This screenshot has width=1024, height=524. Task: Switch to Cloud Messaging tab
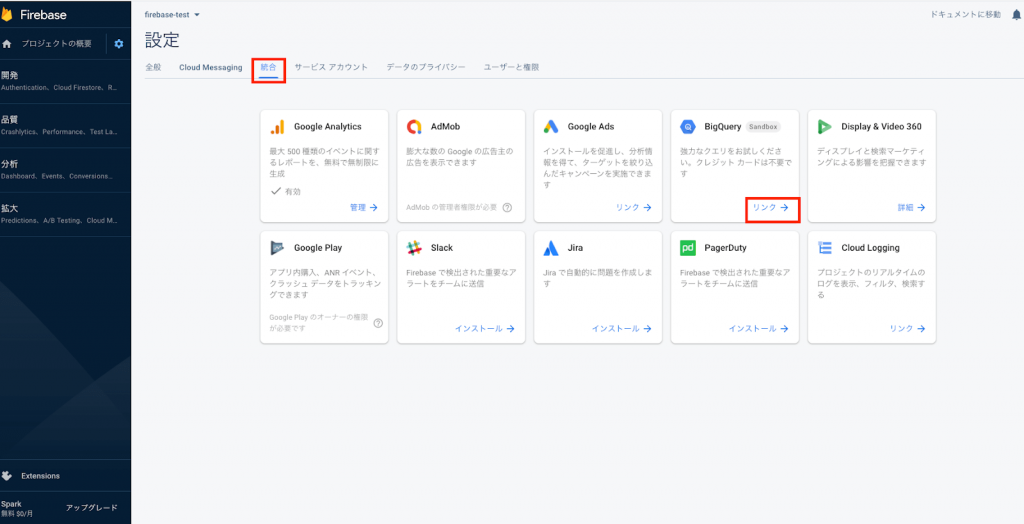210,67
